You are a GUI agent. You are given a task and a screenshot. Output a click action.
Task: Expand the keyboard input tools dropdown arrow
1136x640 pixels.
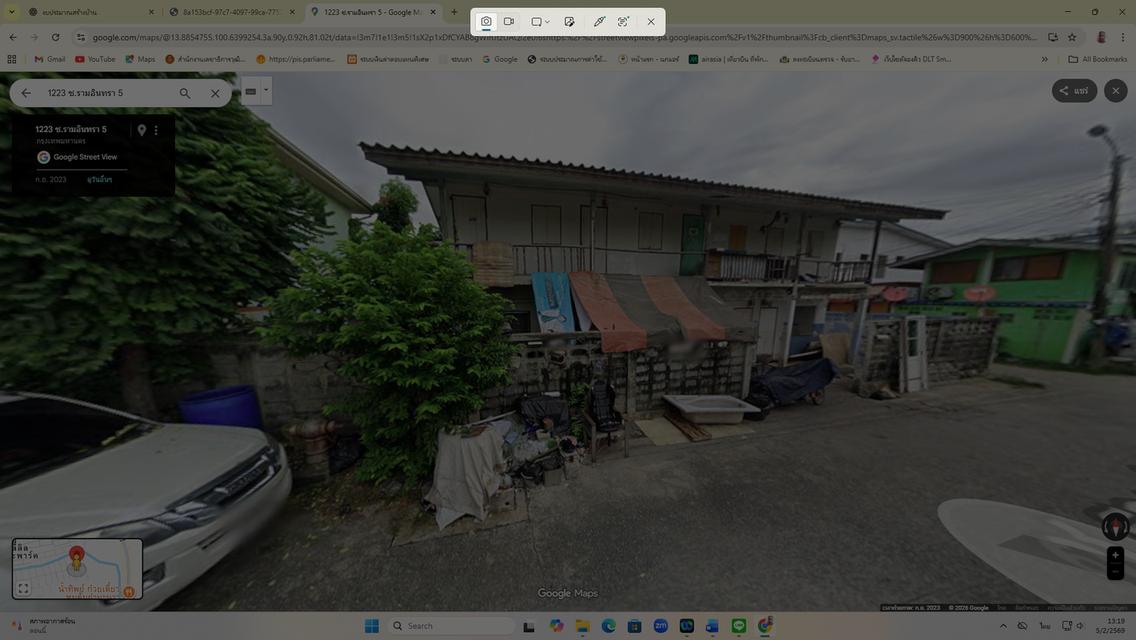pos(266,91)
